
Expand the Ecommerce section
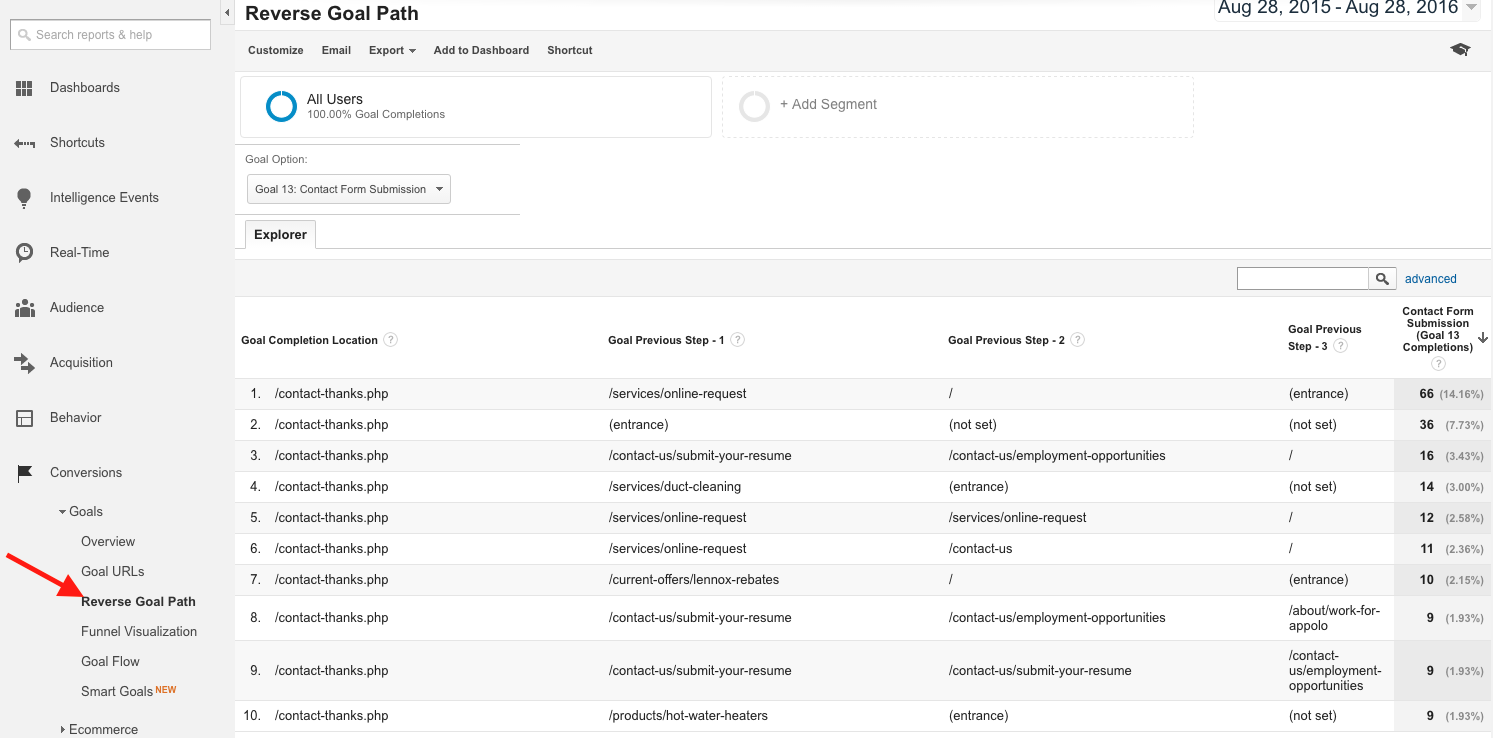(103, 729)
